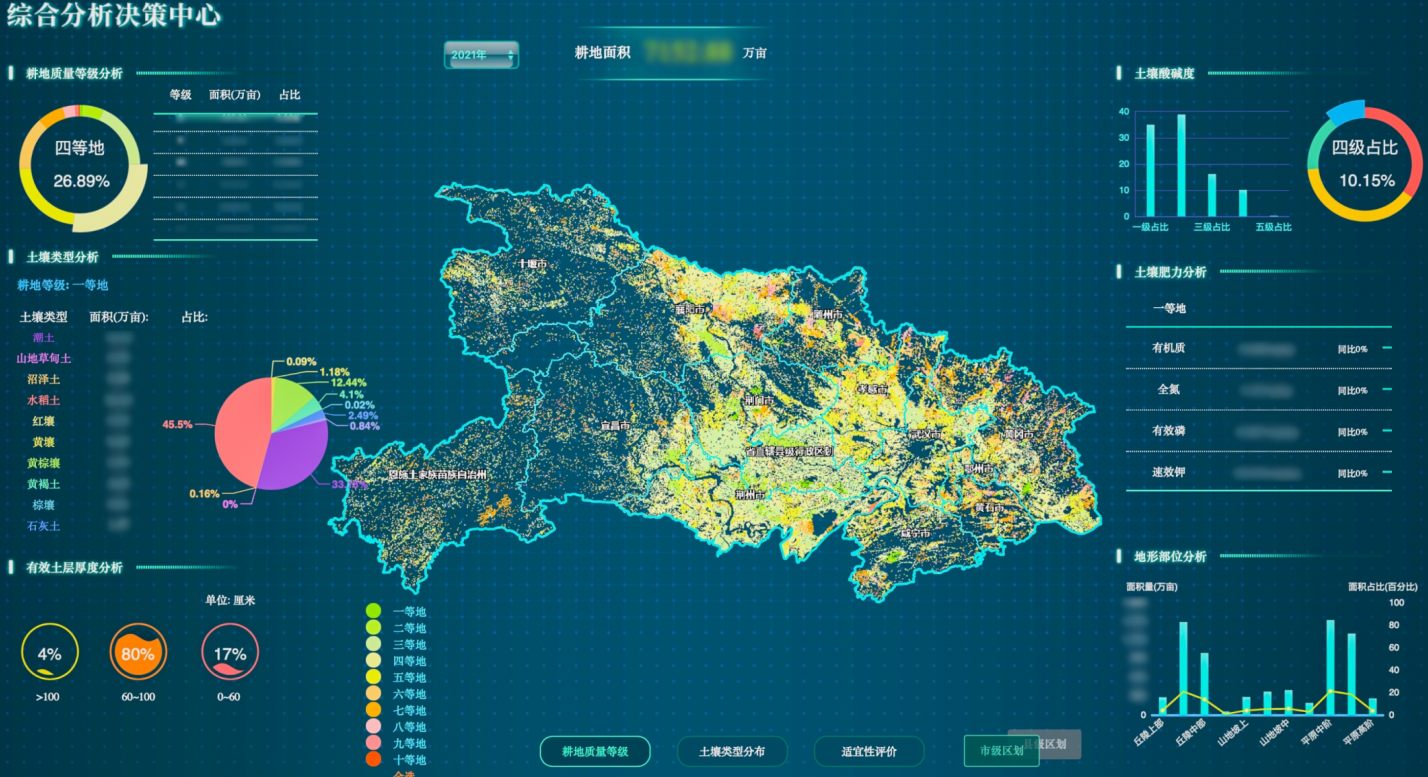Click the >100 soil thickness gauge icon

coord(50,652)
